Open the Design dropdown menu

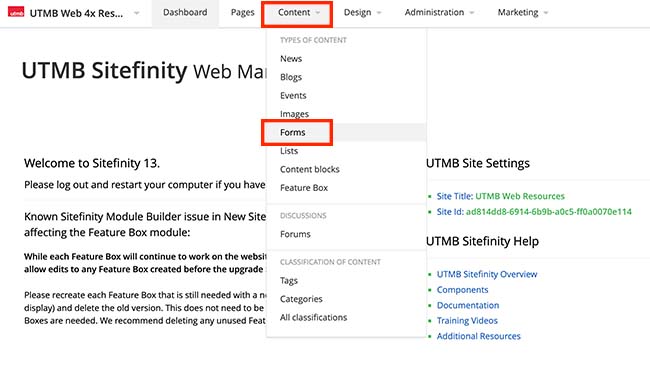[x=362, y=13]
